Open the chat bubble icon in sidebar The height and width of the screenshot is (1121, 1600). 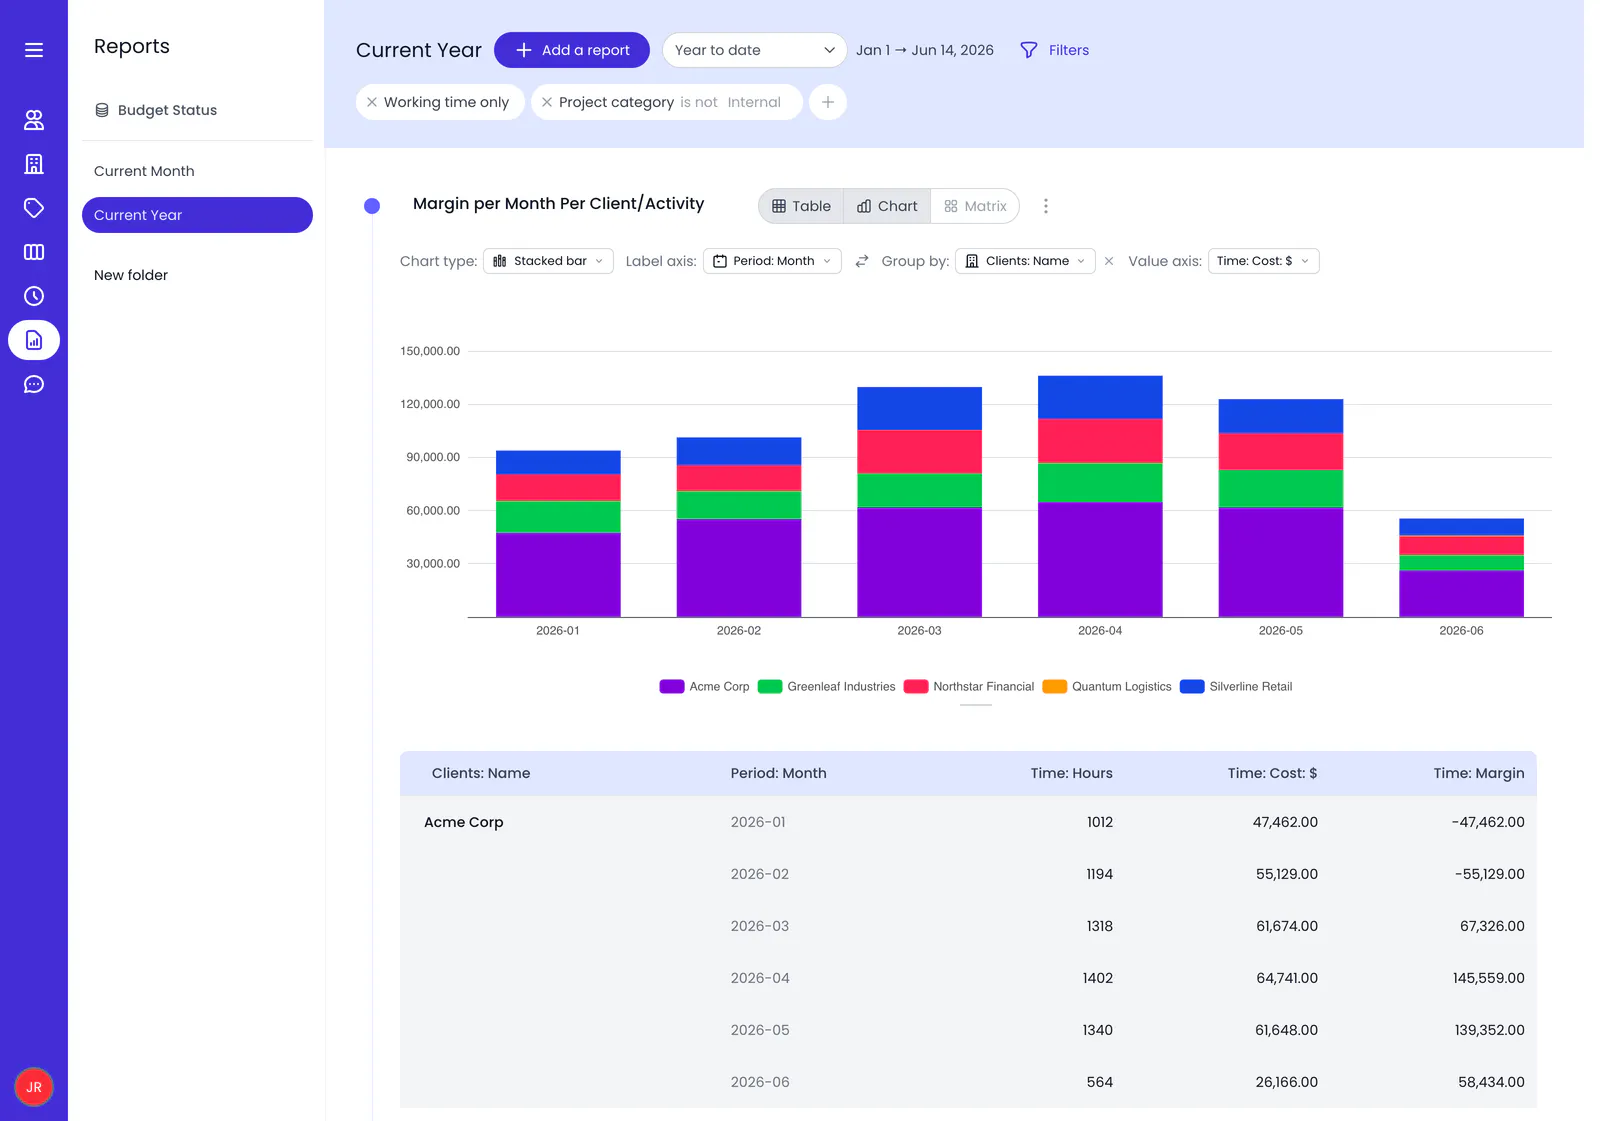pos(34,384)
